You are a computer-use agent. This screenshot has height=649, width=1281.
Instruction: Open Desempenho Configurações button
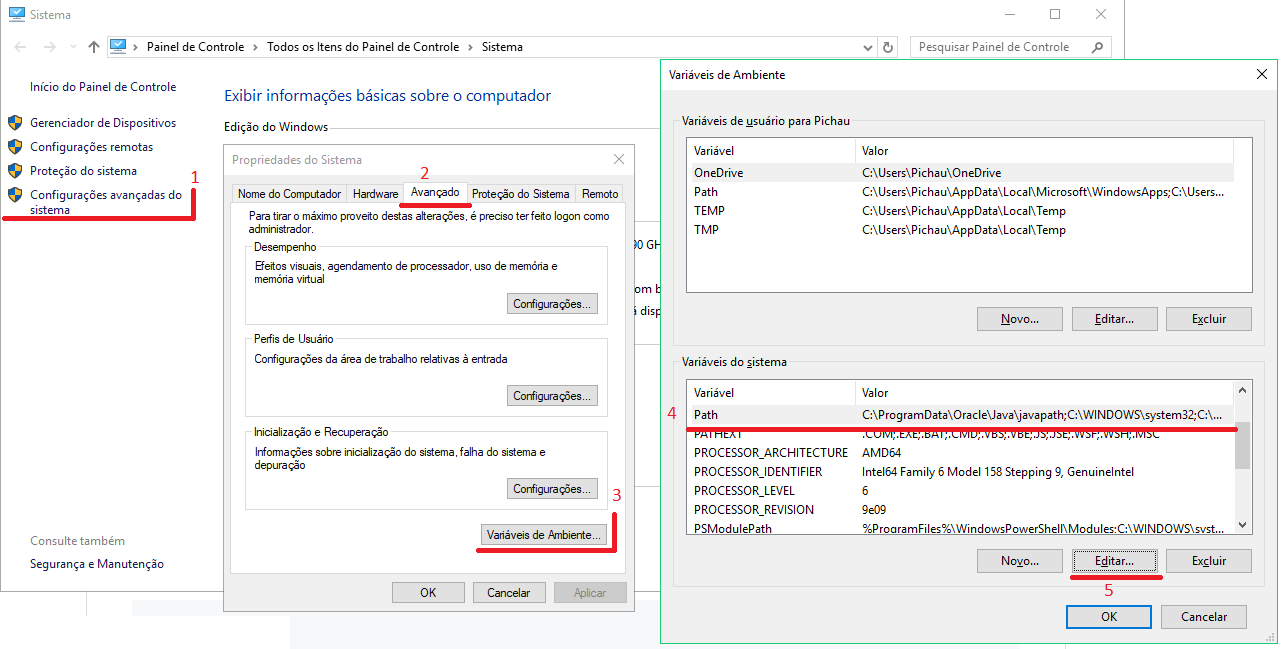pos(552,303)
